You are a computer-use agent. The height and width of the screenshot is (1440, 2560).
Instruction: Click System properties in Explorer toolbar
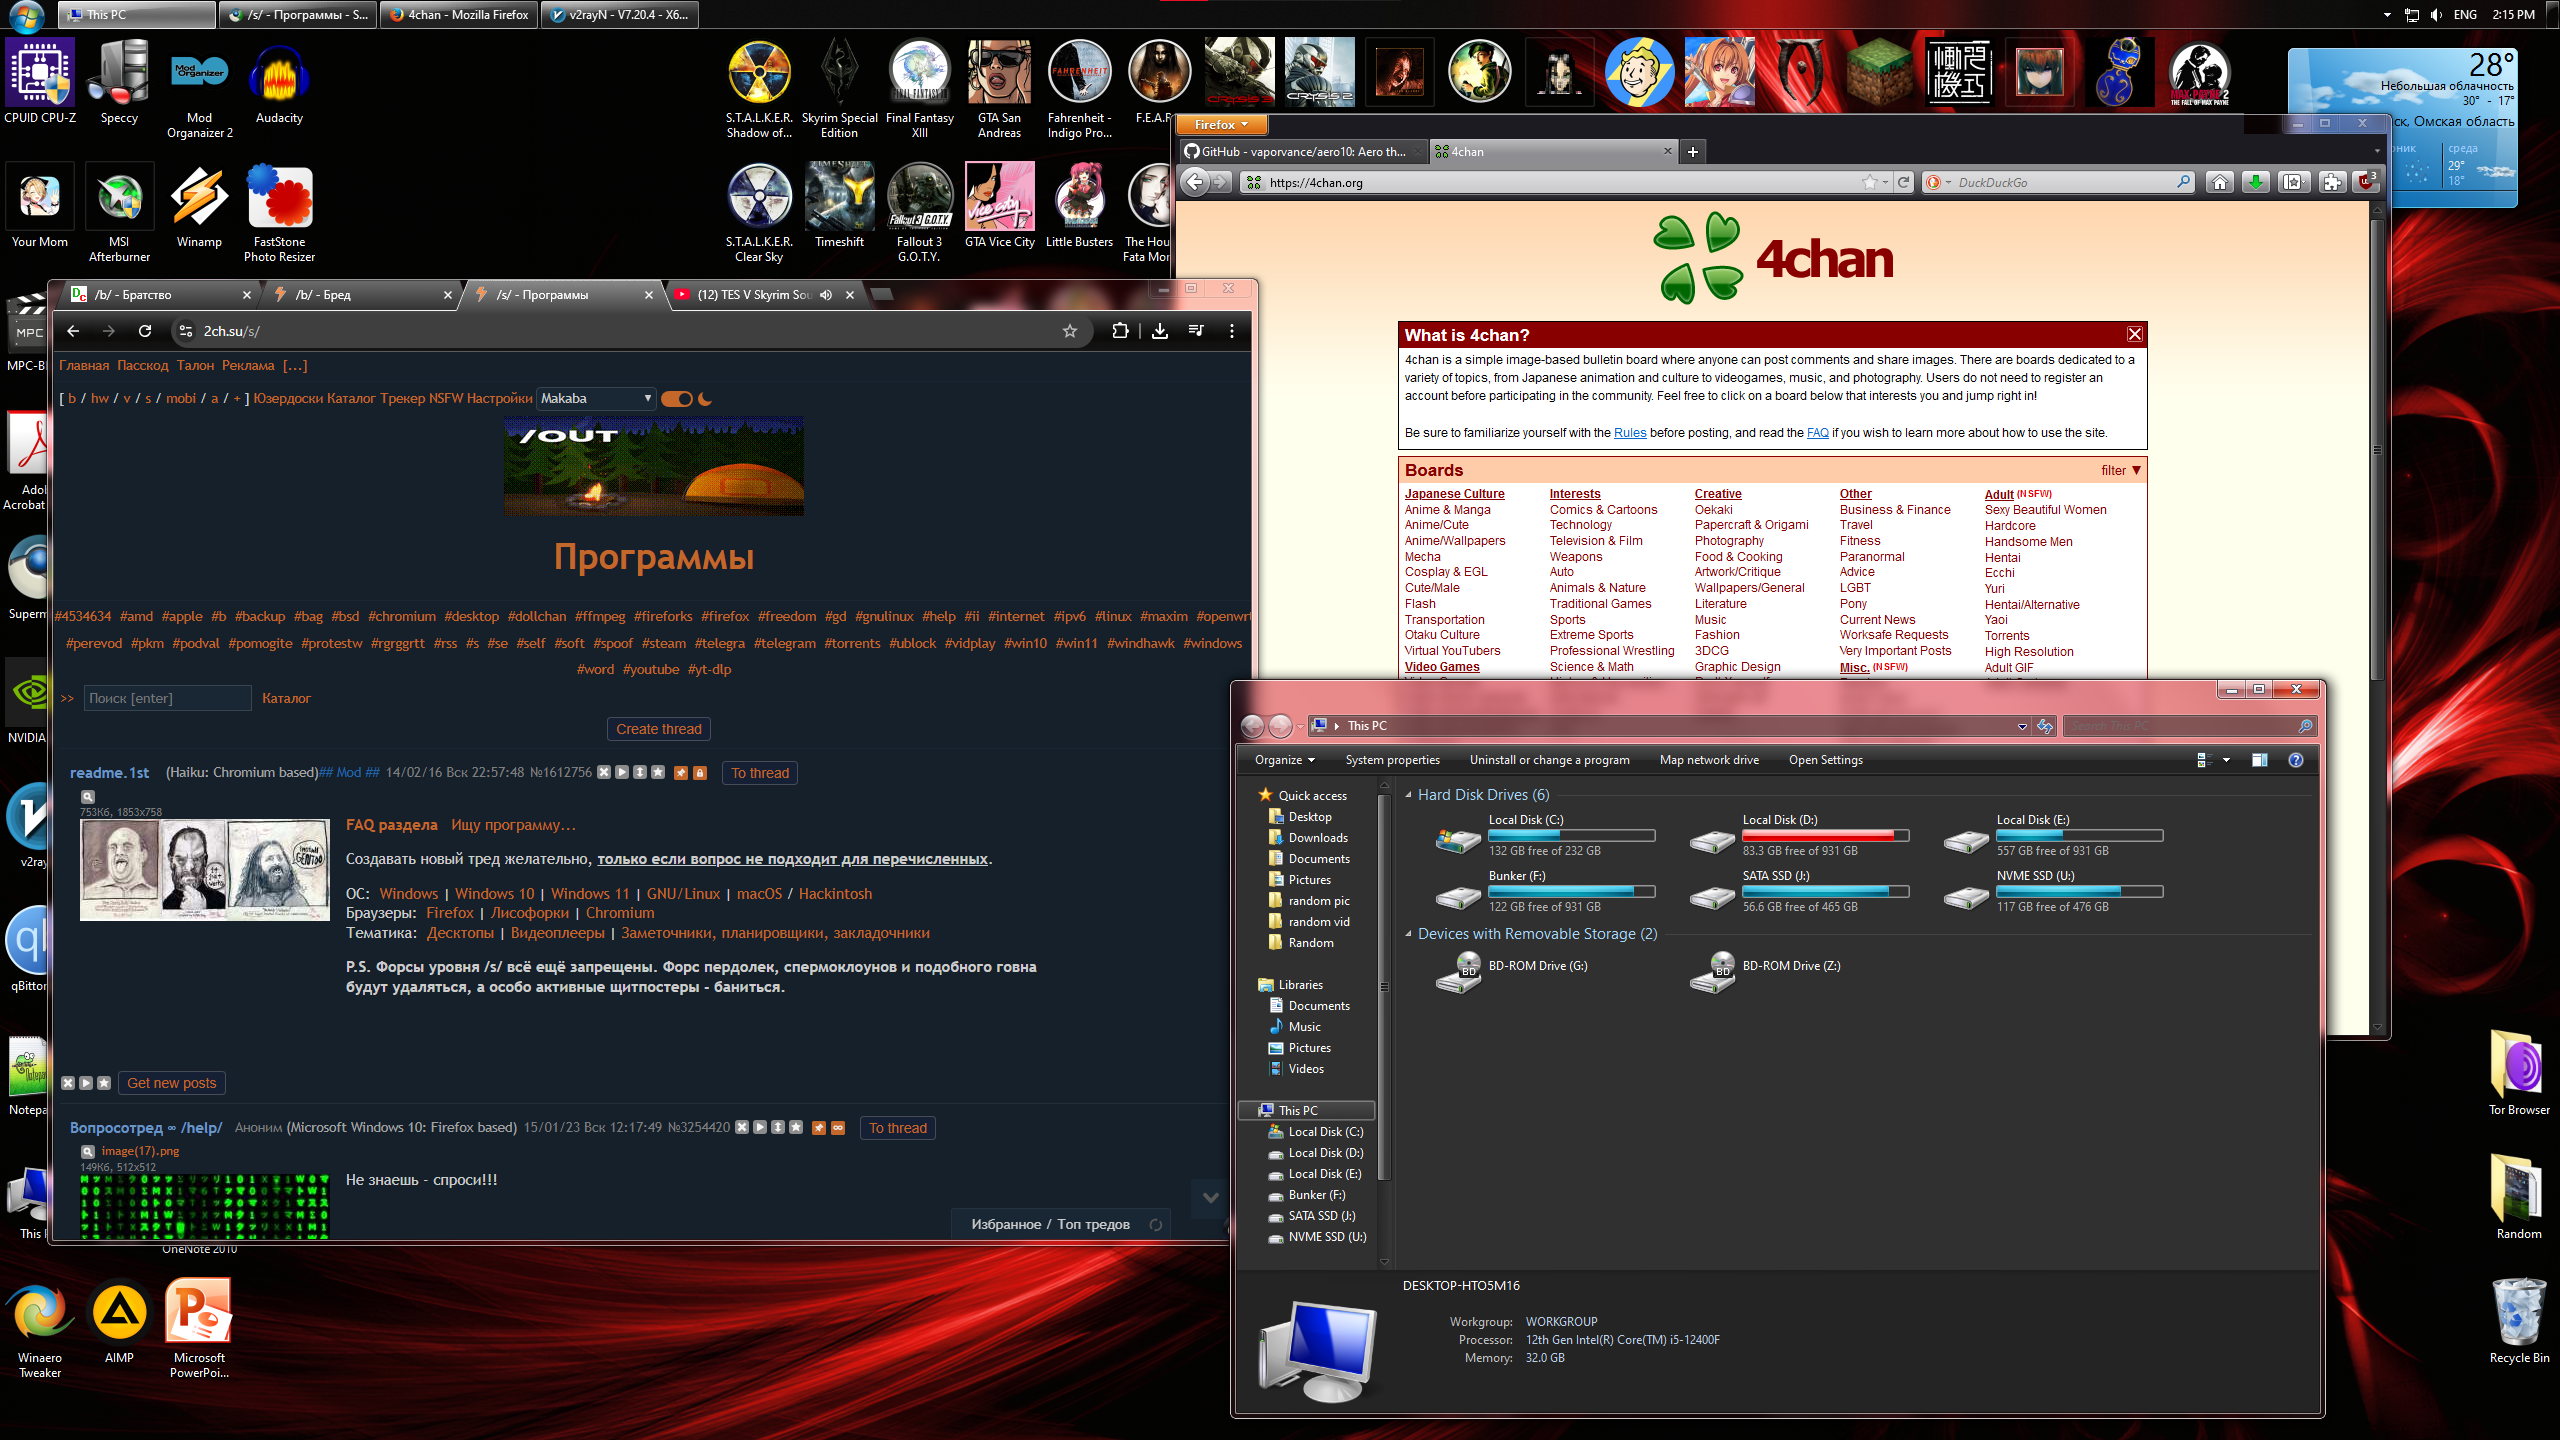1393,760
